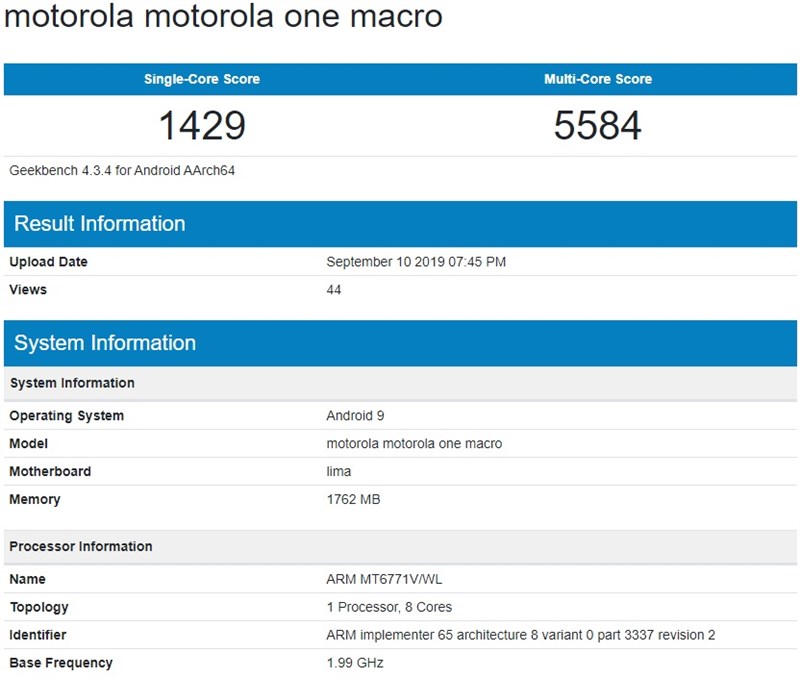
Task: Select the Views label
Action: click(28, 290)
